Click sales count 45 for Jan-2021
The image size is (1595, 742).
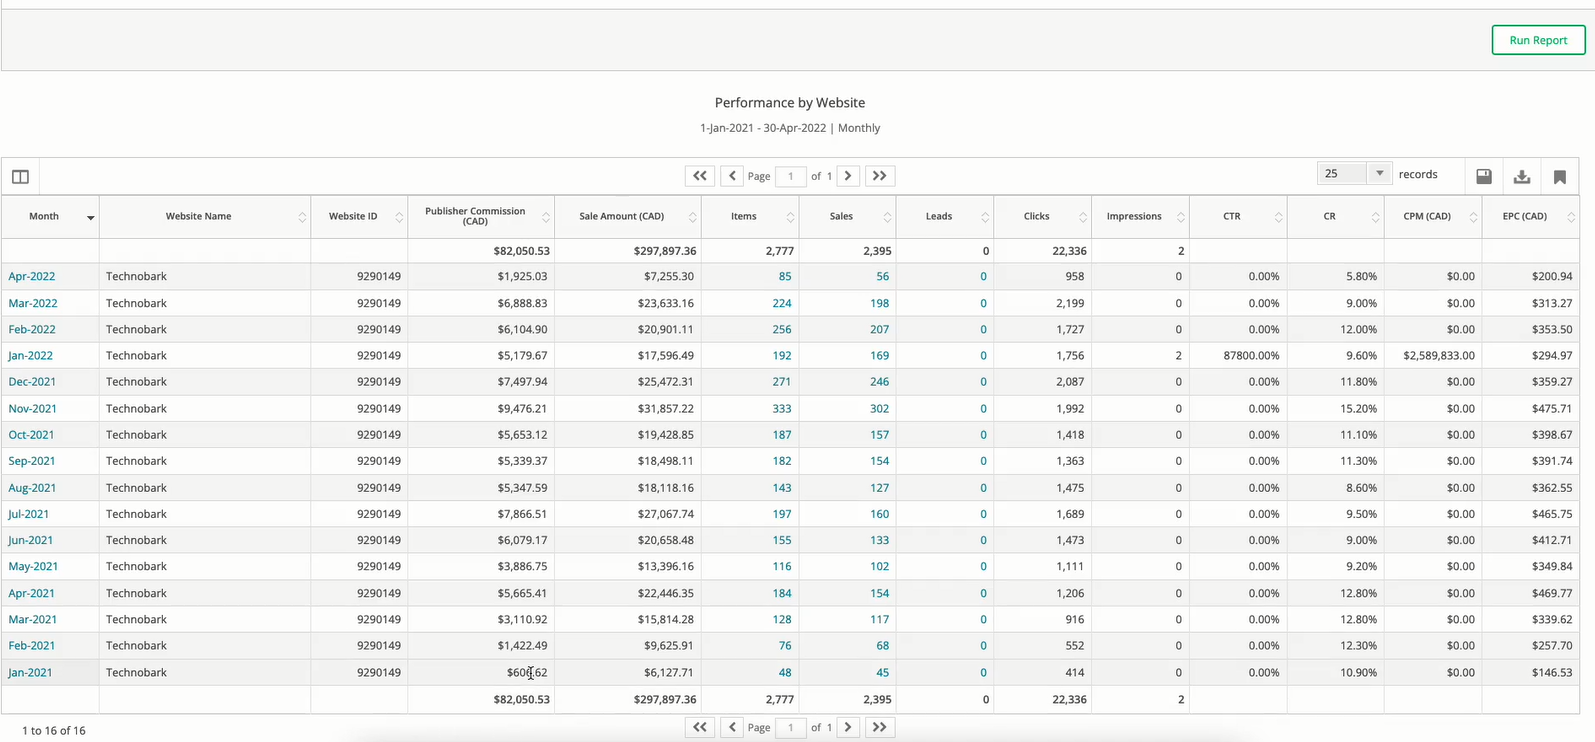[x=882, y=672]
